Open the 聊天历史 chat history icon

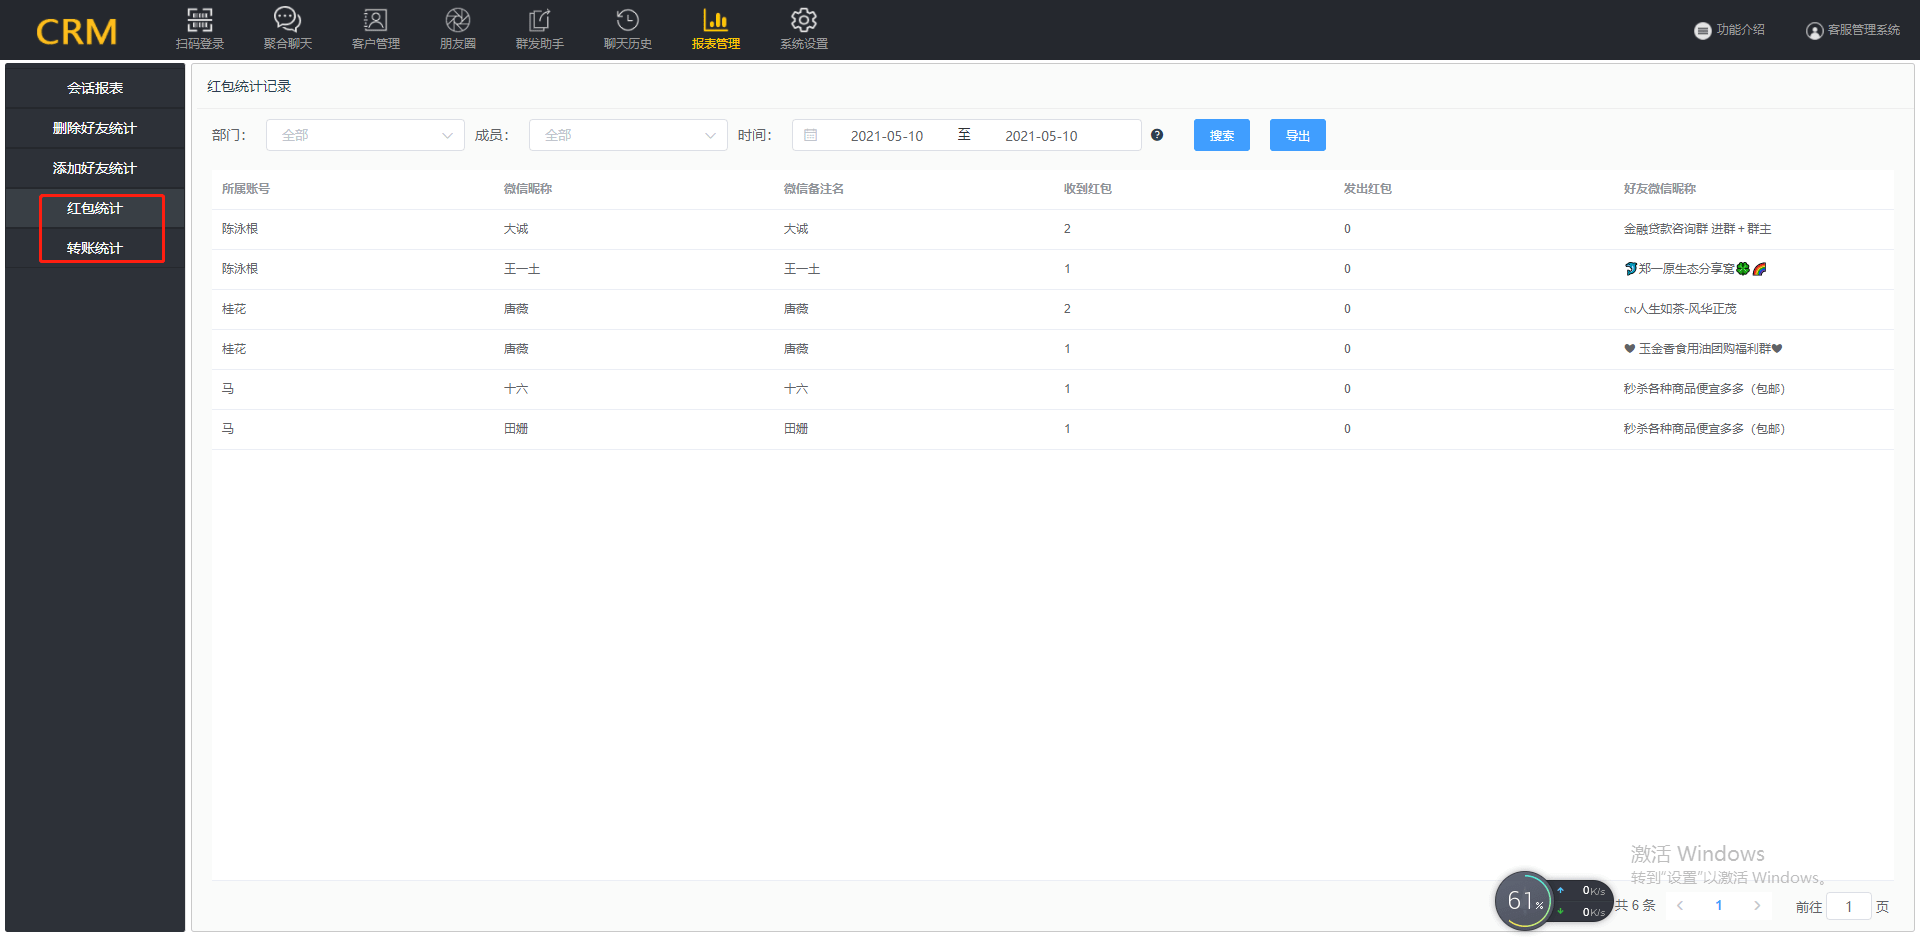point(628,20)
